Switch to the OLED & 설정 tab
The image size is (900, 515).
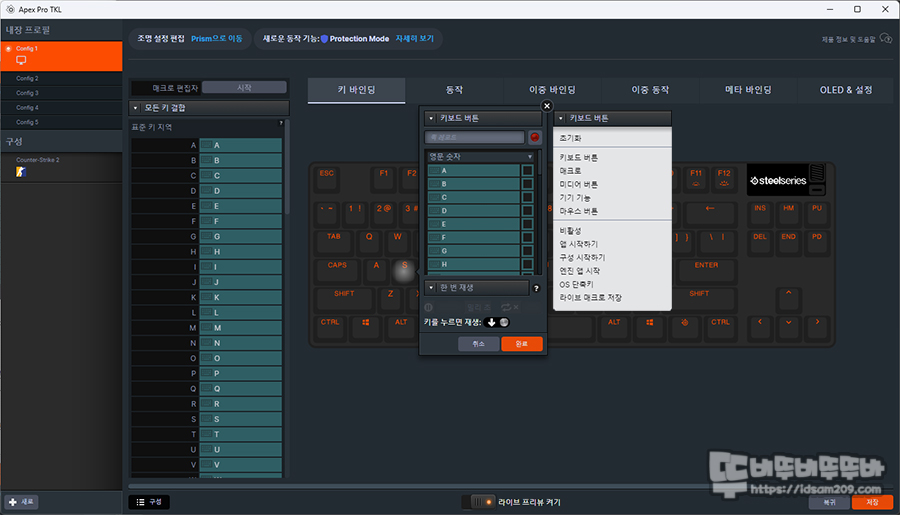845,90
